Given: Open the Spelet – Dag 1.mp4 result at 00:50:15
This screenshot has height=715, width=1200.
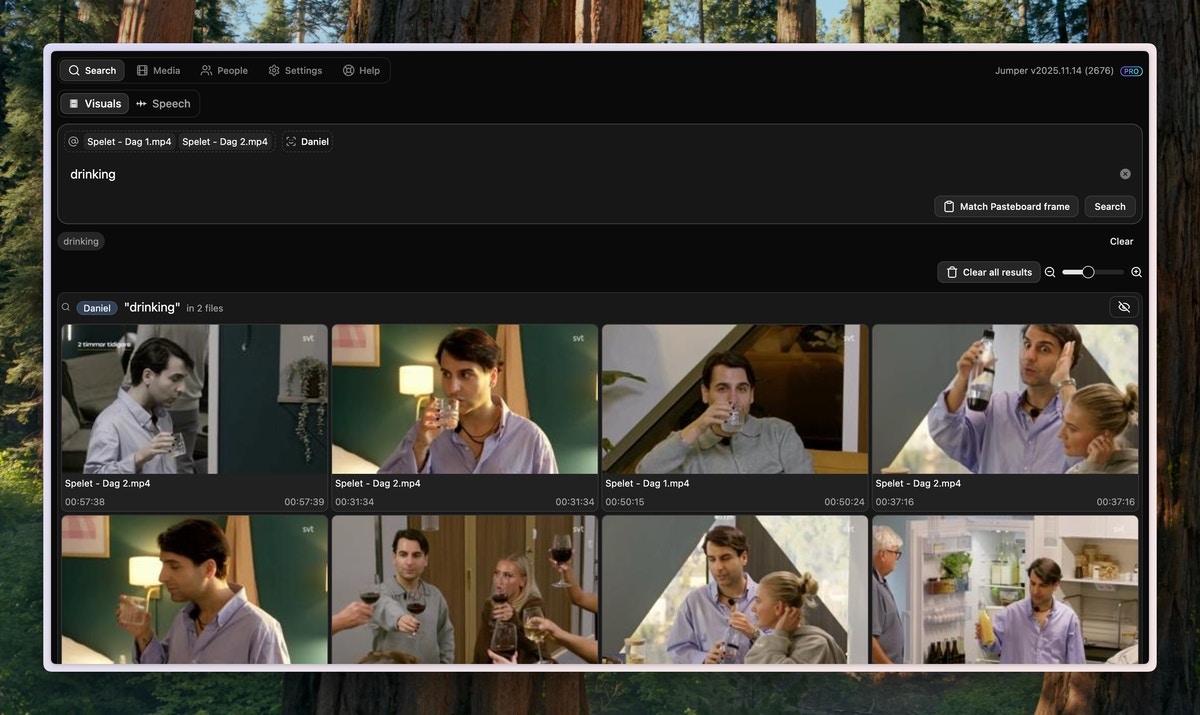Looking at the screenshot, I should pyautogui.click(x=734, y=398).
